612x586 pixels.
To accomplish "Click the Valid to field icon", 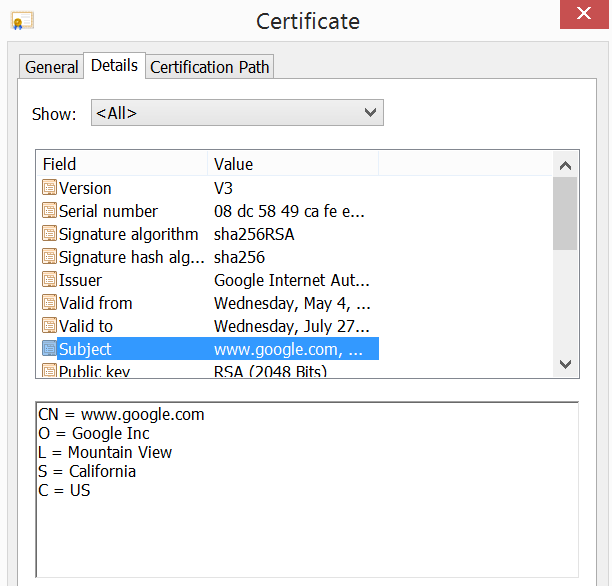I will click(x=49, y=326).
